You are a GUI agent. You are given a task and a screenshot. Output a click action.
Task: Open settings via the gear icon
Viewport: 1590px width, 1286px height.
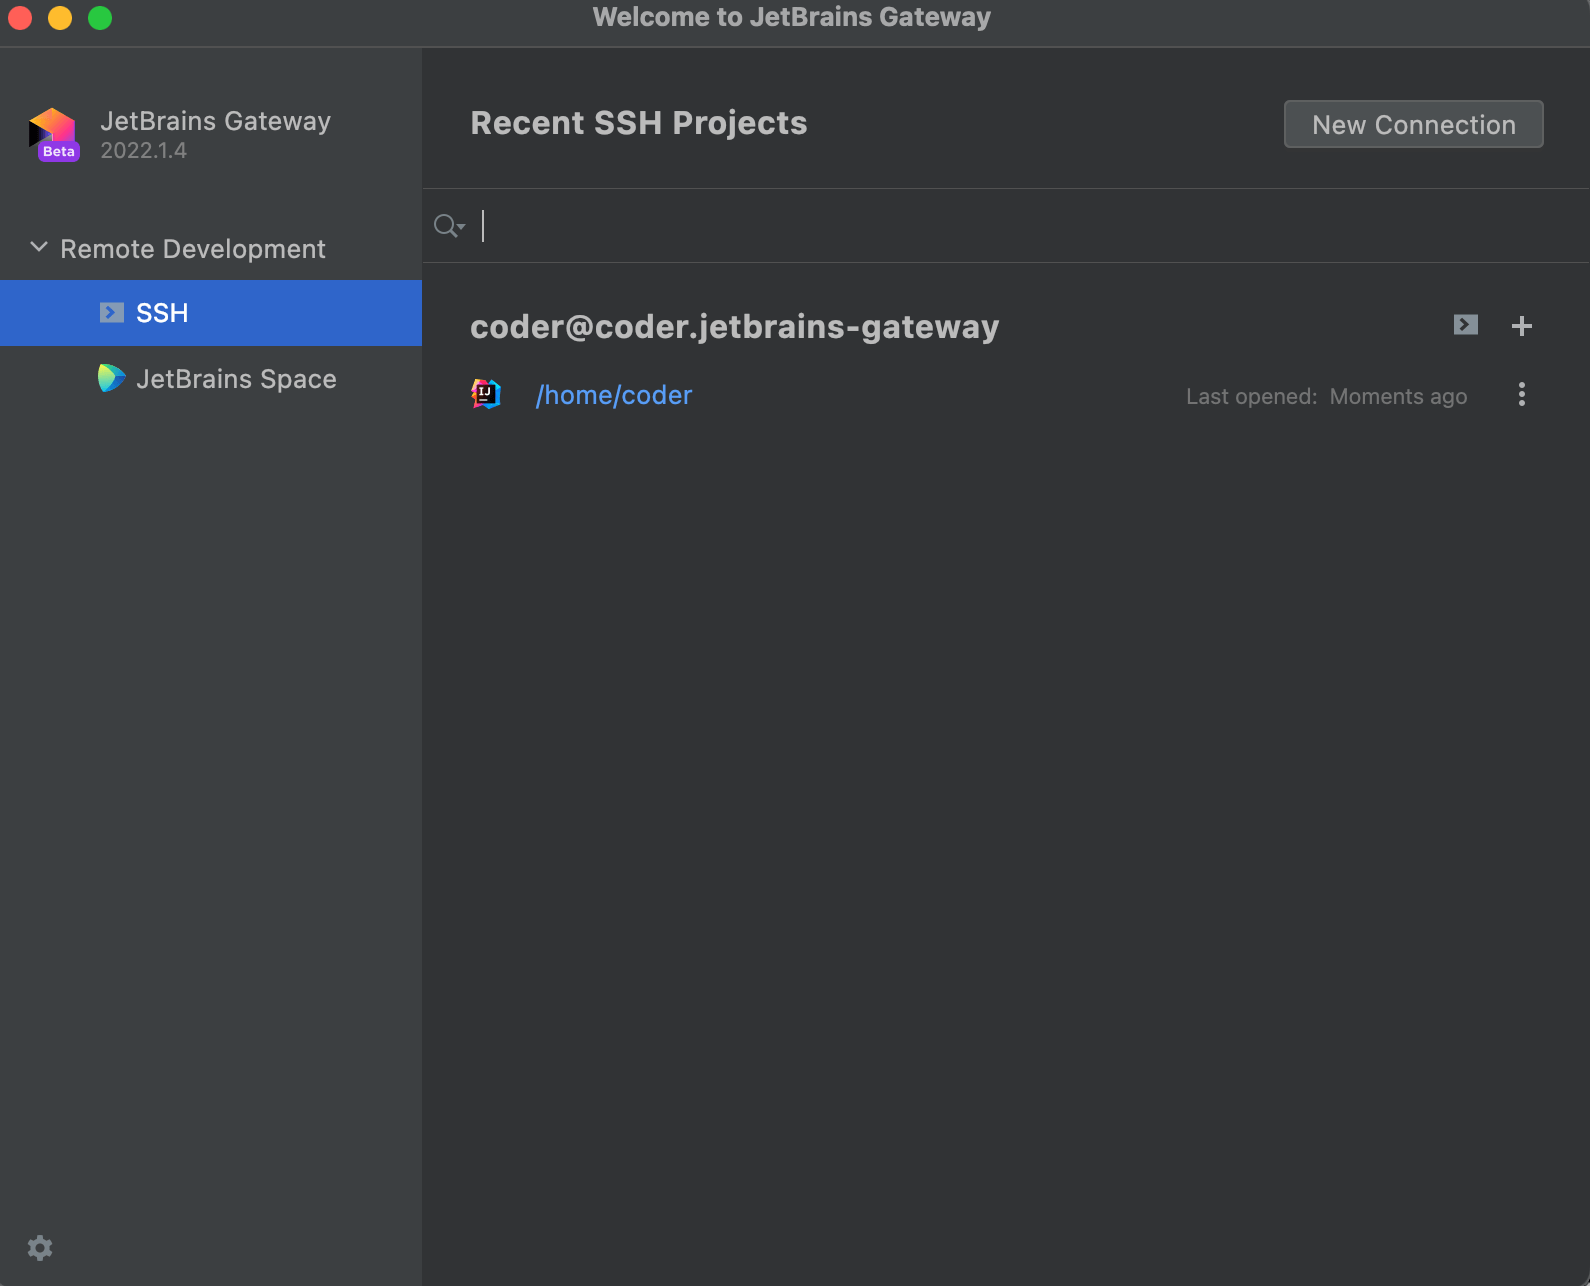[40, 1248]
